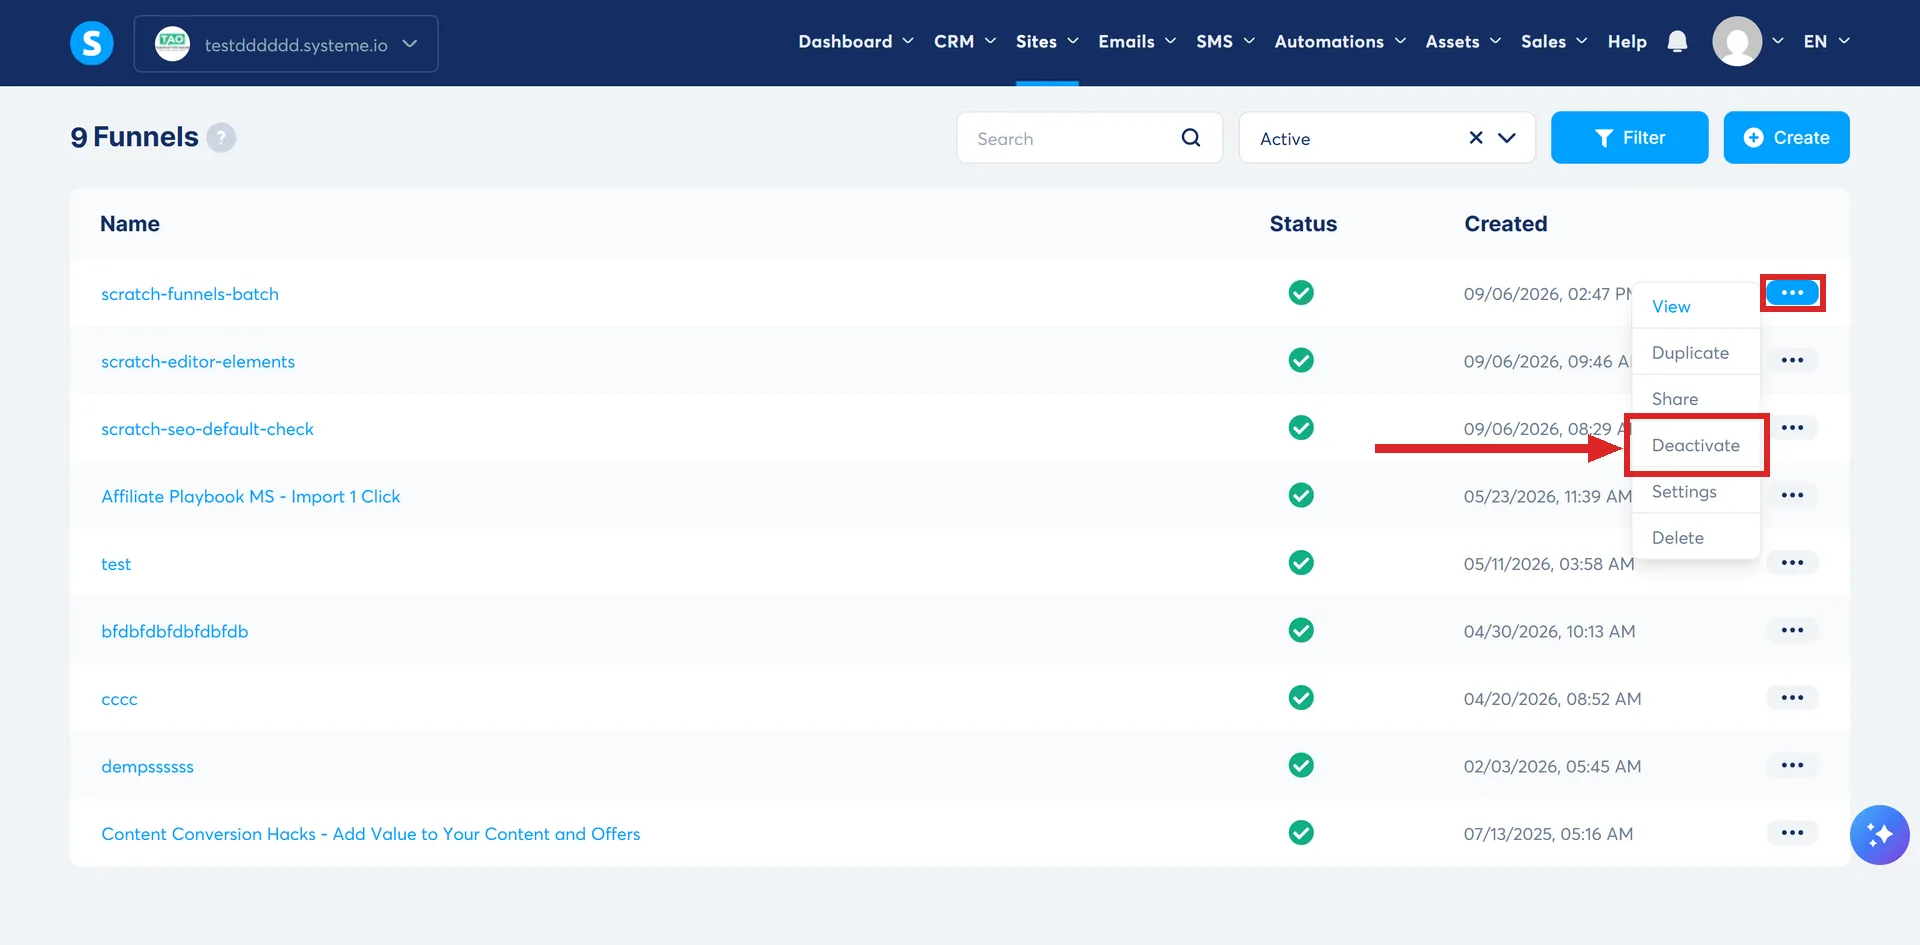This screenshot has height=945, width=1920.
Task: Open the Affiliate Playbook MS funnel link
Action: click(x=250, y=496)
